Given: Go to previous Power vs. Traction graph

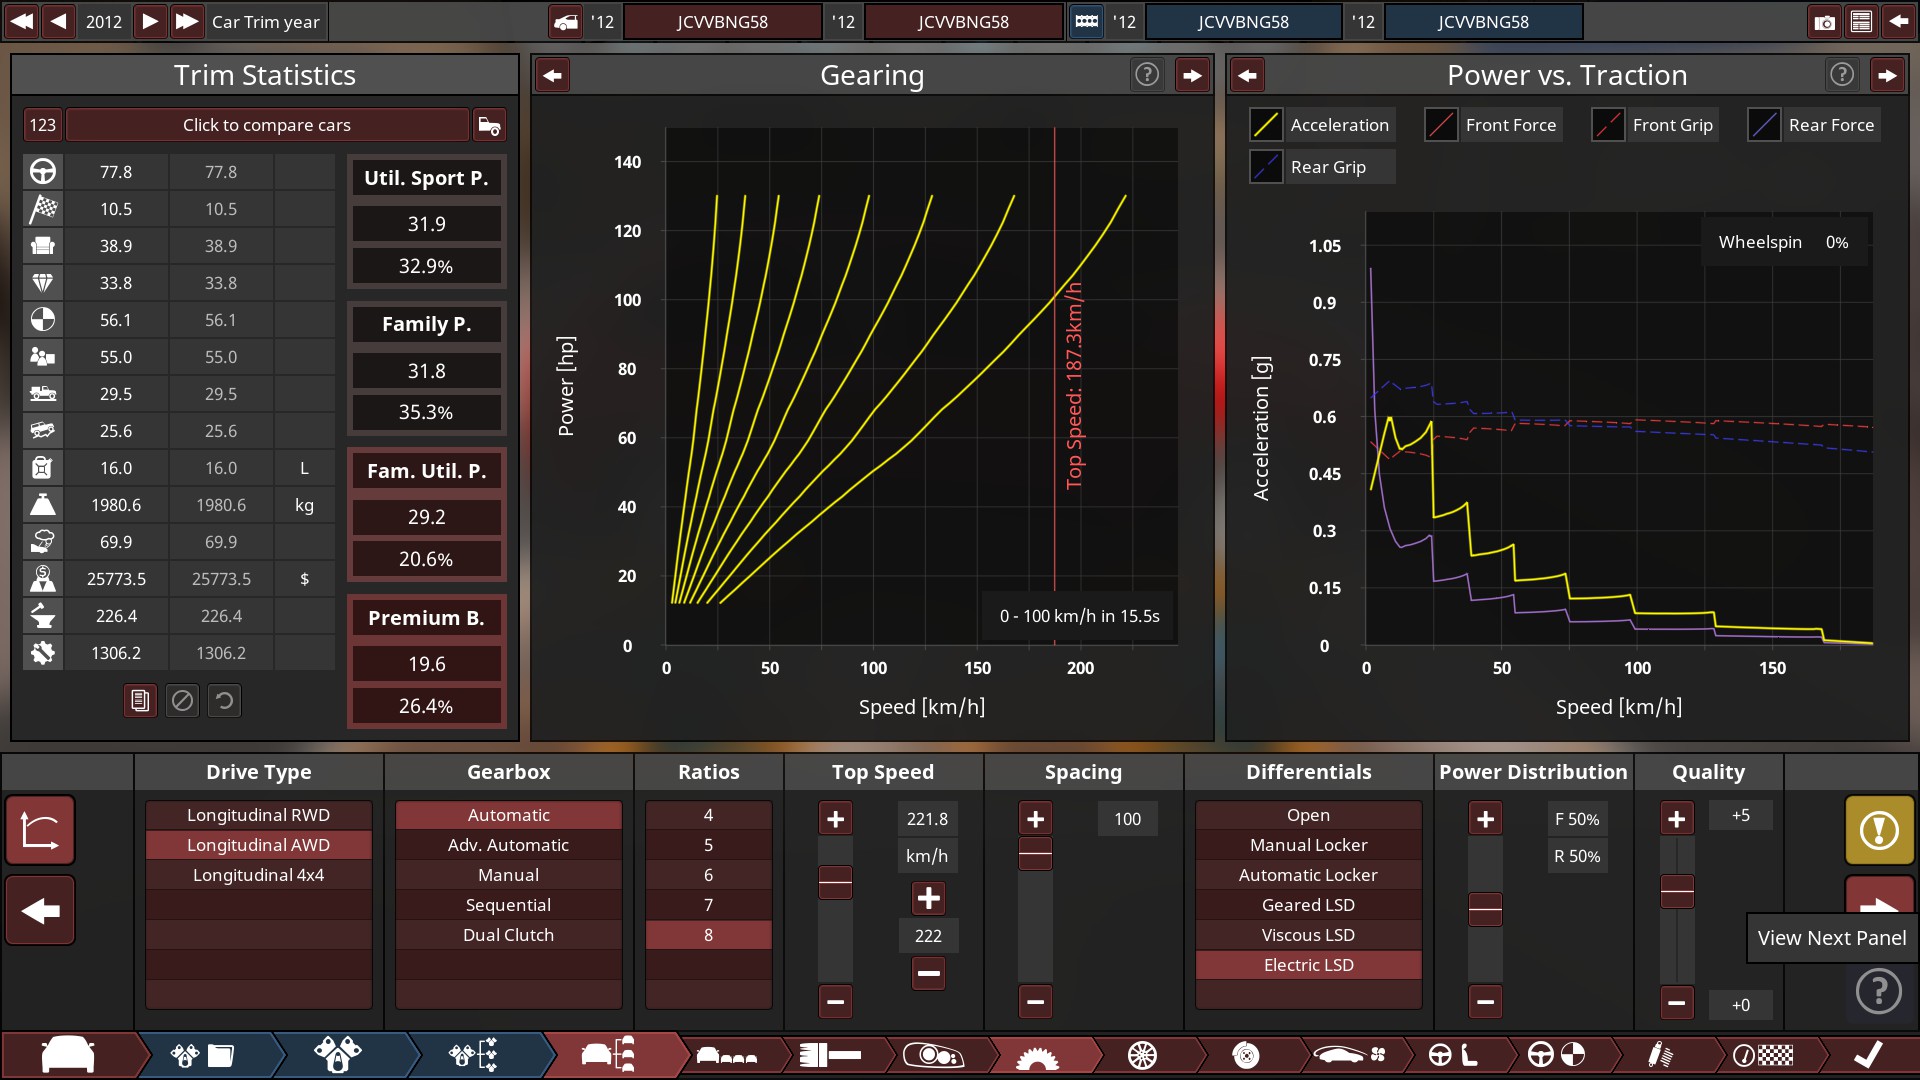Looking at the screenshot, I should click(x=1247, y=75).
